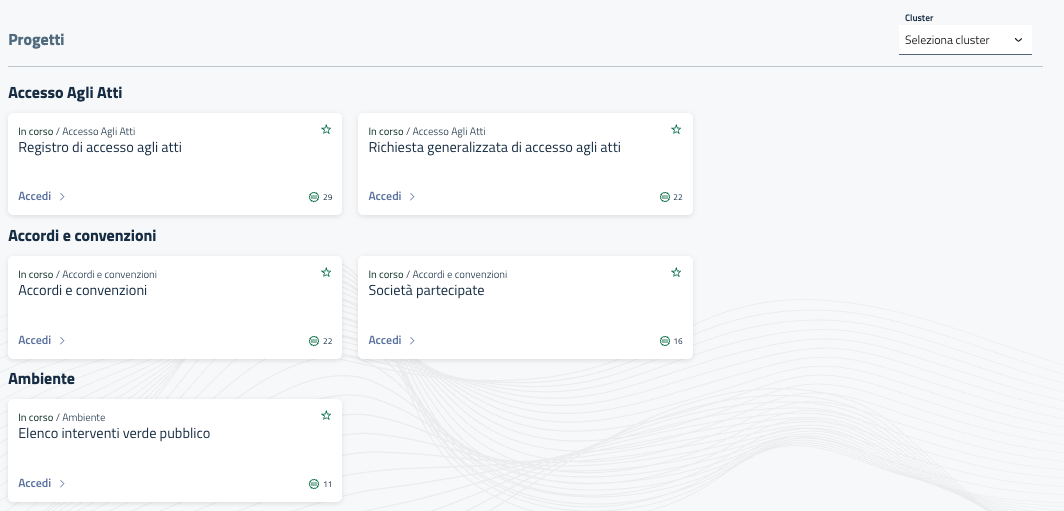Image resolution: width=1064 pixels, height=511 pixels.
Task: Click the Società partecipate card title
Action: [x=426, y=291]
